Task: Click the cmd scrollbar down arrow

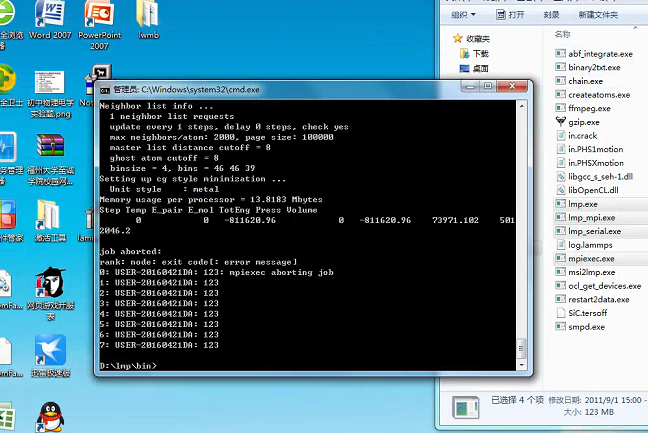Action: click(x=522, y=365)
